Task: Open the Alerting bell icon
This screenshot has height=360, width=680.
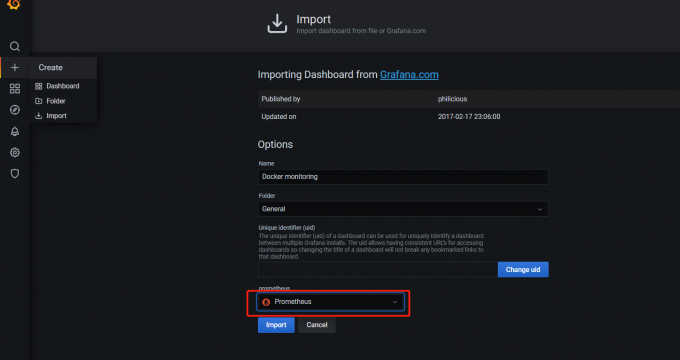Action: (15, 131)
